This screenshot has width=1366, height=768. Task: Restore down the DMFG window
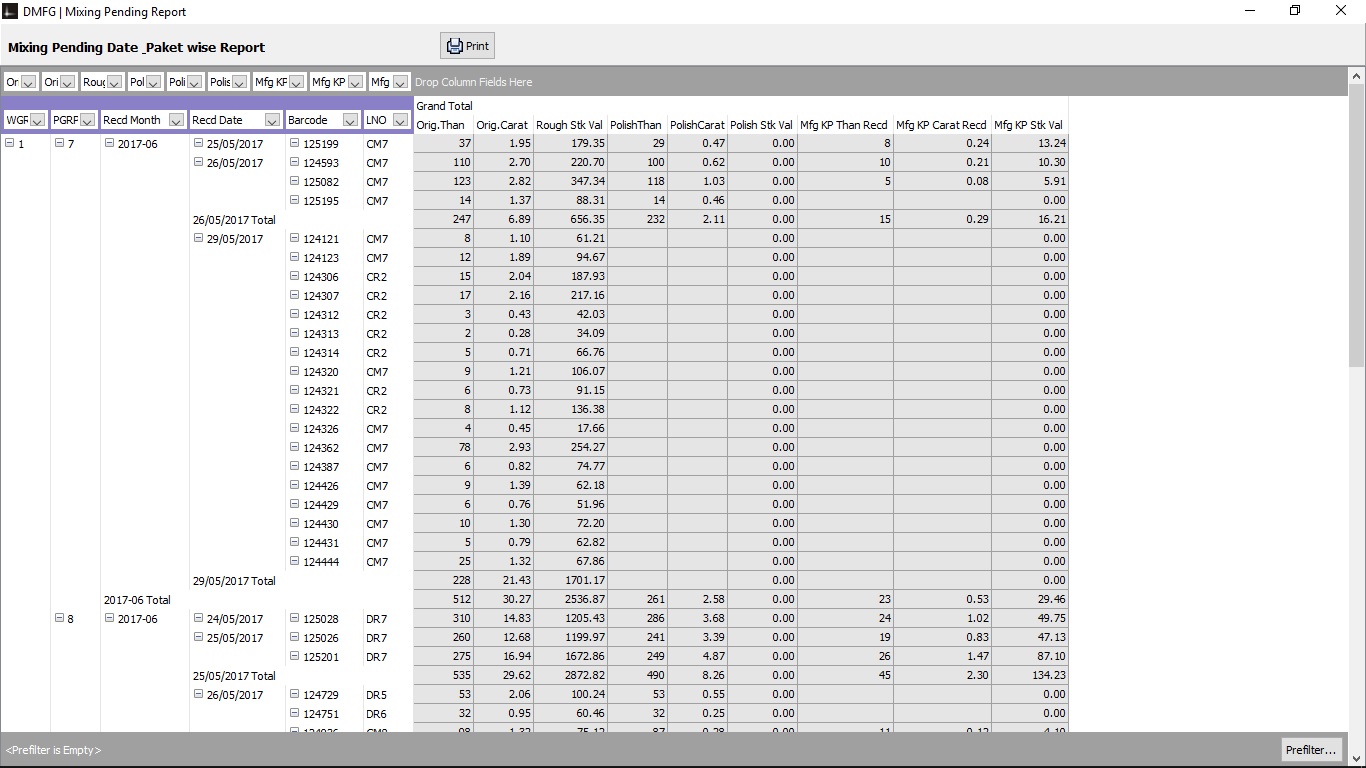coord(1295,11)
